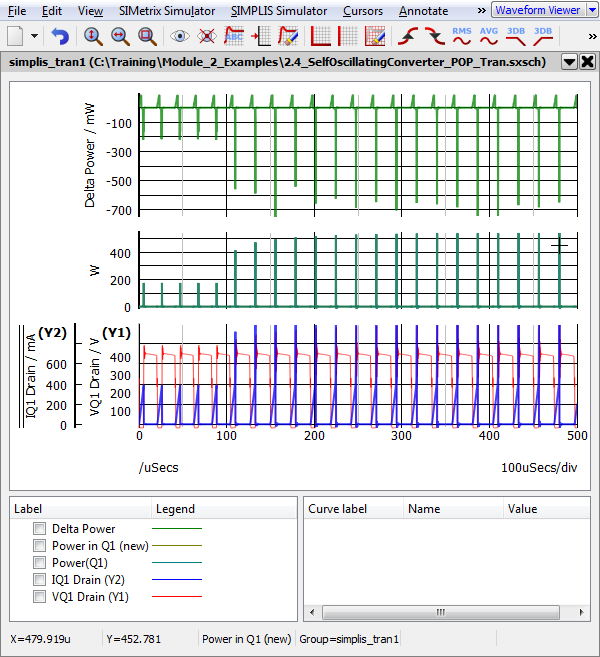Click the Curve label column header

click(x=337, y=509)
